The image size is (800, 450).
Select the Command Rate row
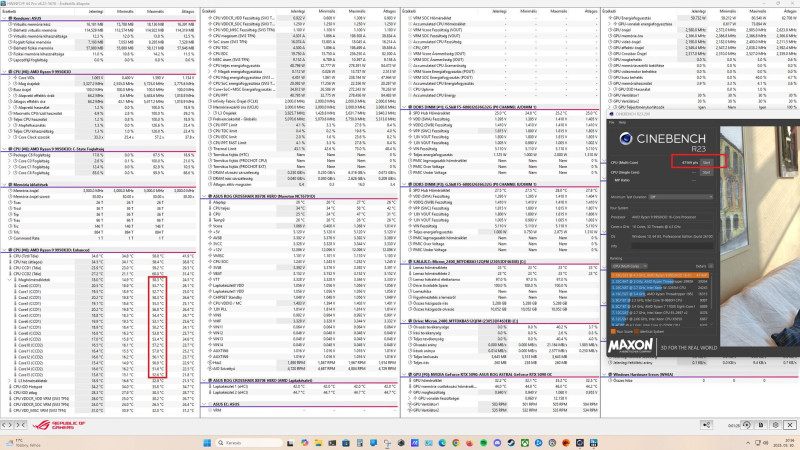[x=98, y=238]
